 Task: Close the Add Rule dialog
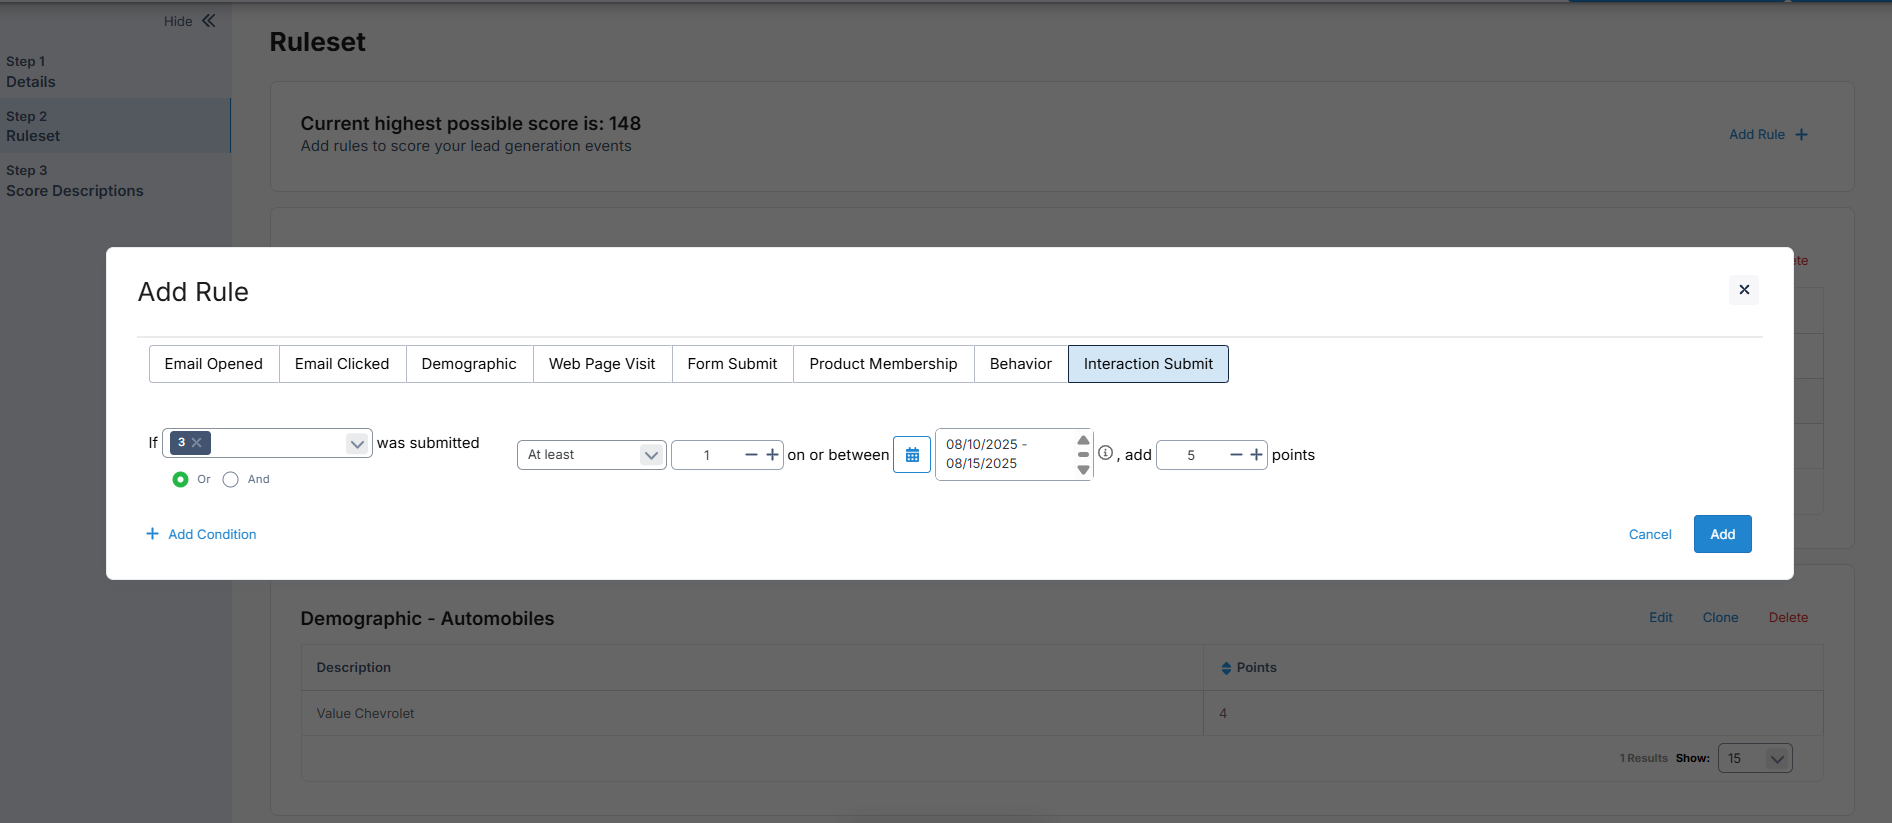tap(1743, 290)
